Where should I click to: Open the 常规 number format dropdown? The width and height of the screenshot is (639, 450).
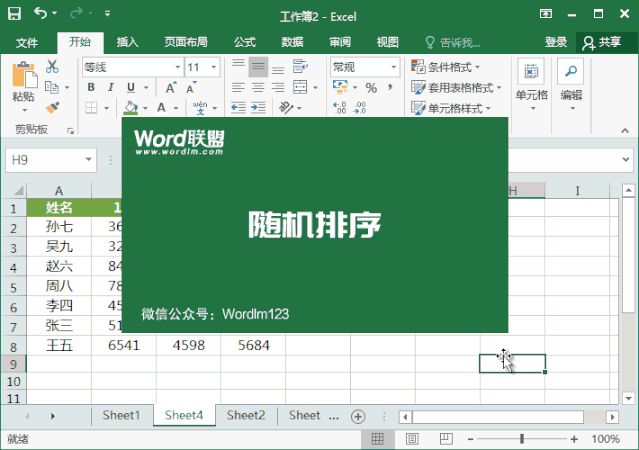[394, 67]
